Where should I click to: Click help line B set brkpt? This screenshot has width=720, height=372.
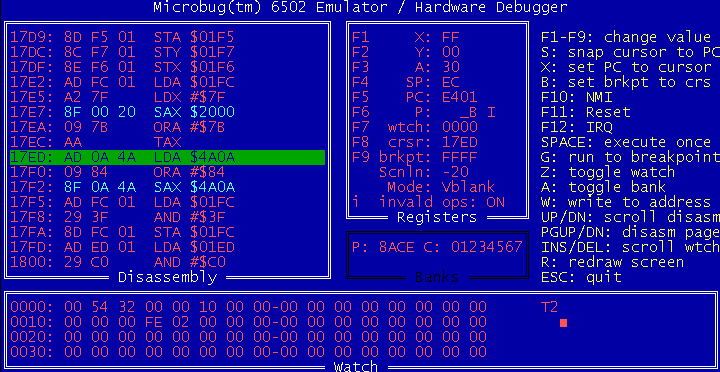(x=626, y=82)
